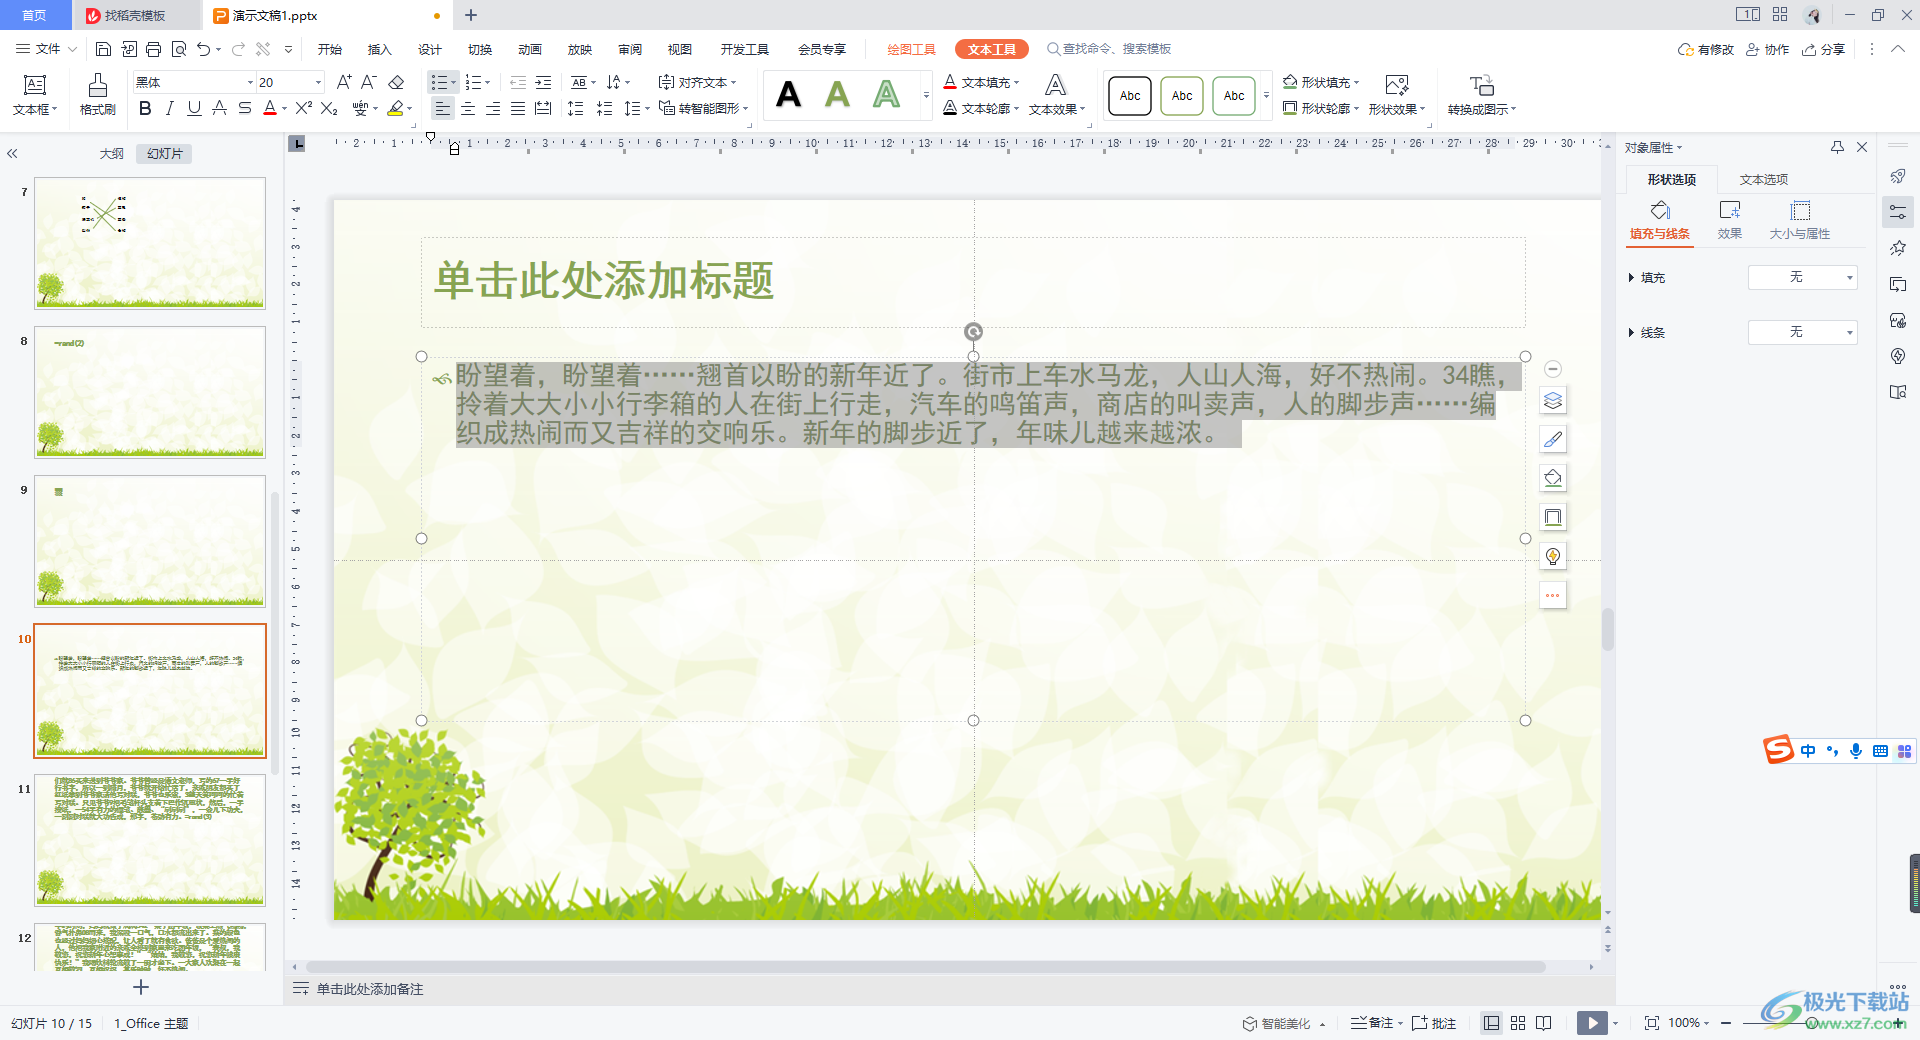Toggle right text alignment

493,108
